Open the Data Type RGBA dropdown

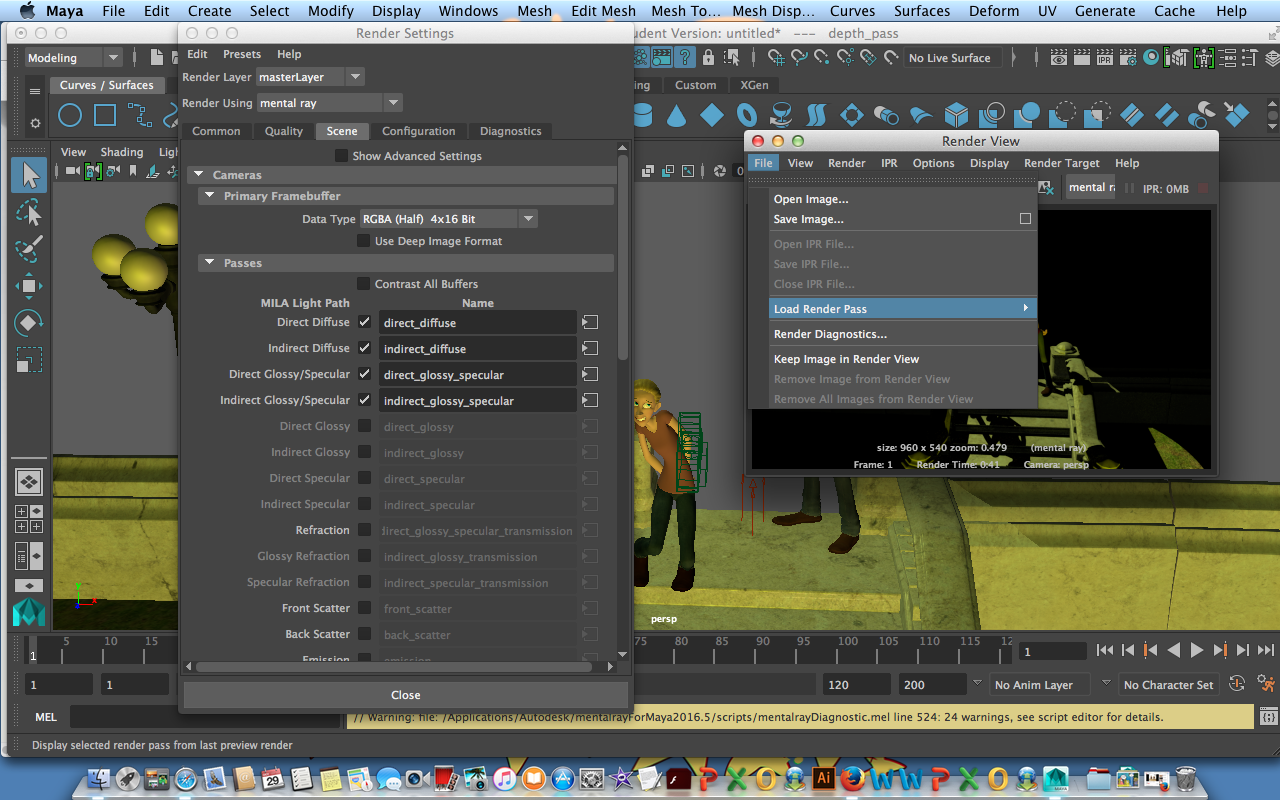tap(448, 219)
